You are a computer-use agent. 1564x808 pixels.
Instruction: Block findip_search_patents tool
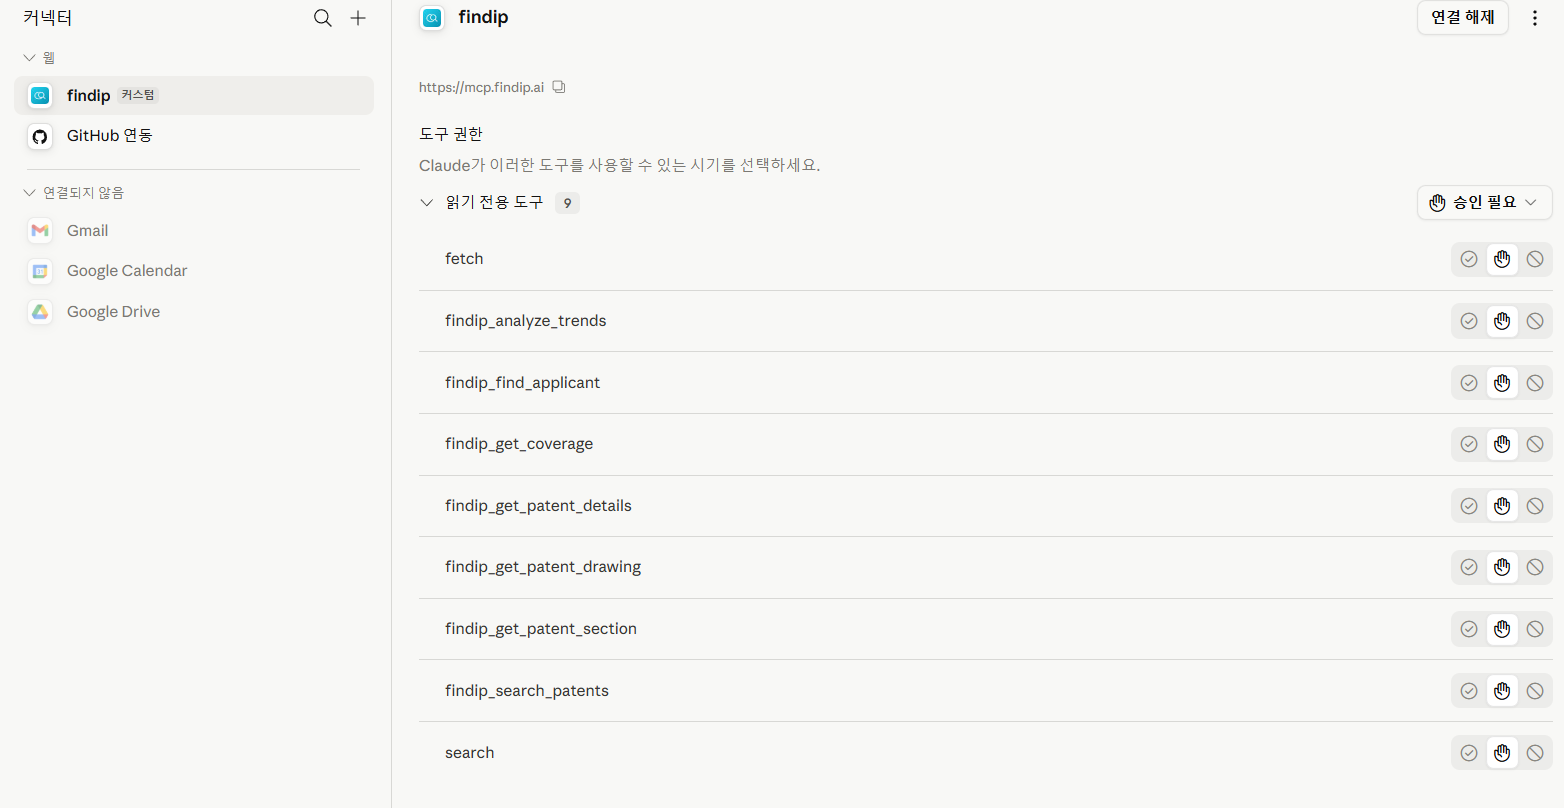(1535, 691)
